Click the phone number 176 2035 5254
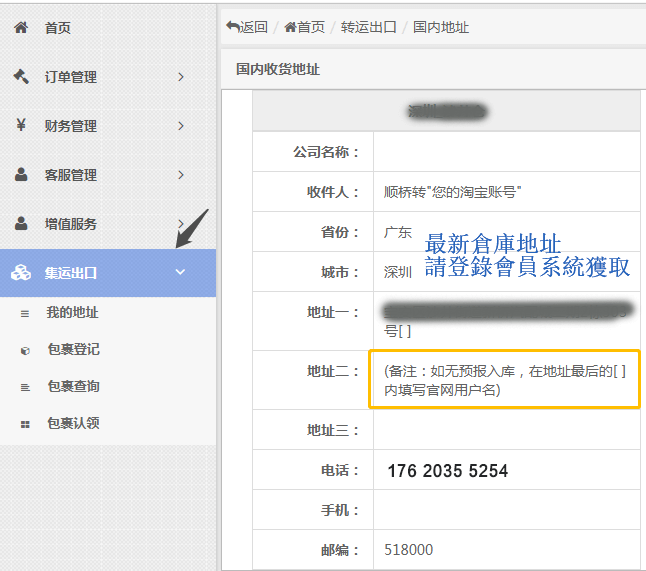646x571 pixels. [448, 470]
